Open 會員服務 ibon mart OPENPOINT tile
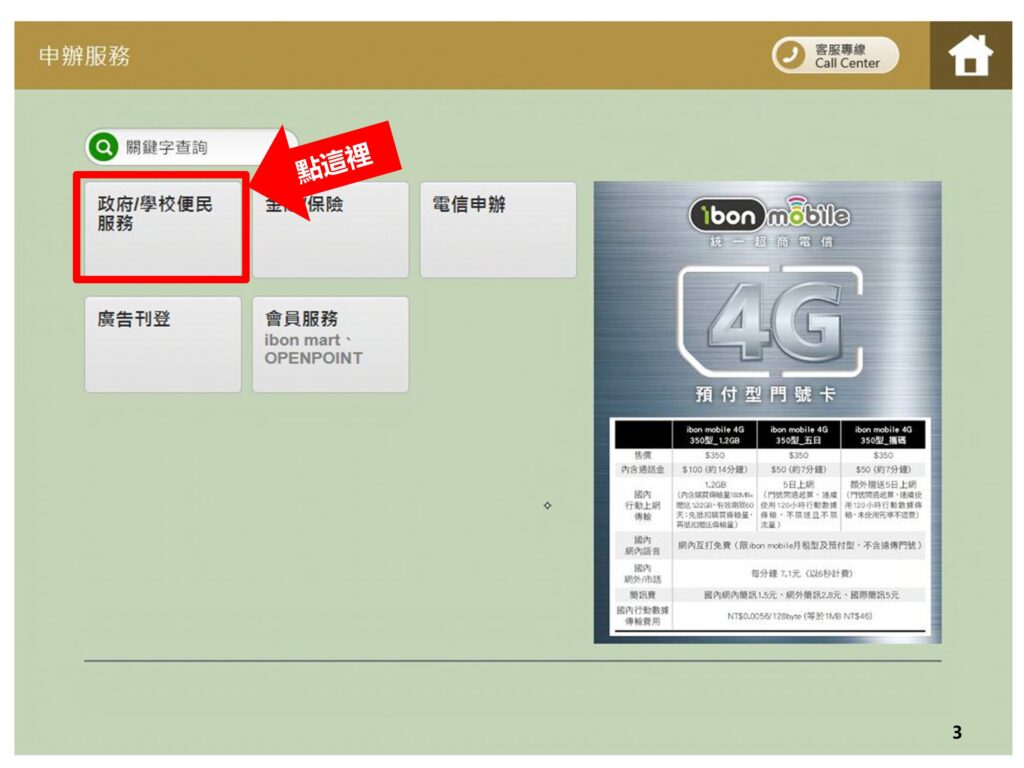This screenshot has width=1024, height=768. click(x=330, y=344)
